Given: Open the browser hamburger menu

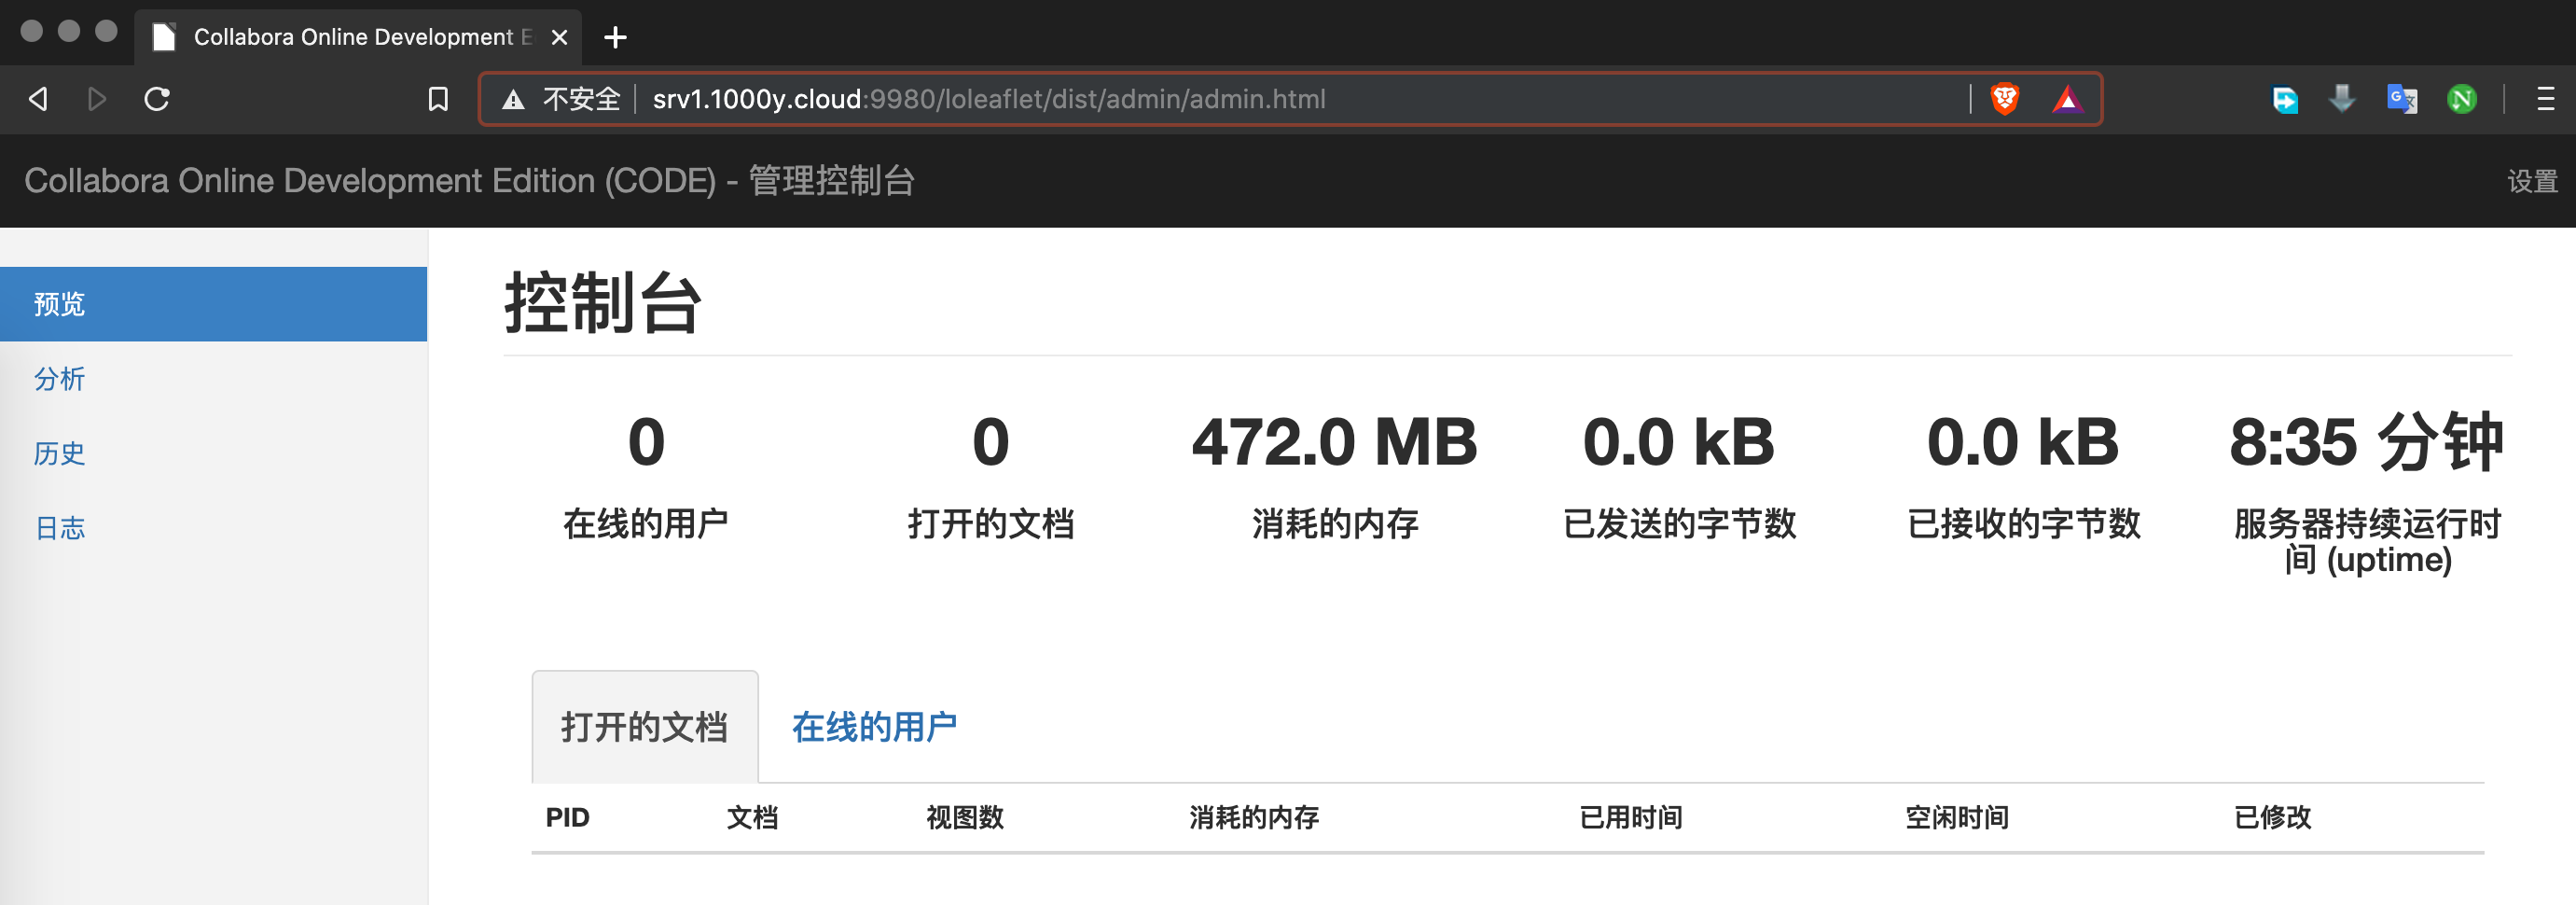Looking at the screenshot, I should pyautogui.click(x=2545, y=99).
